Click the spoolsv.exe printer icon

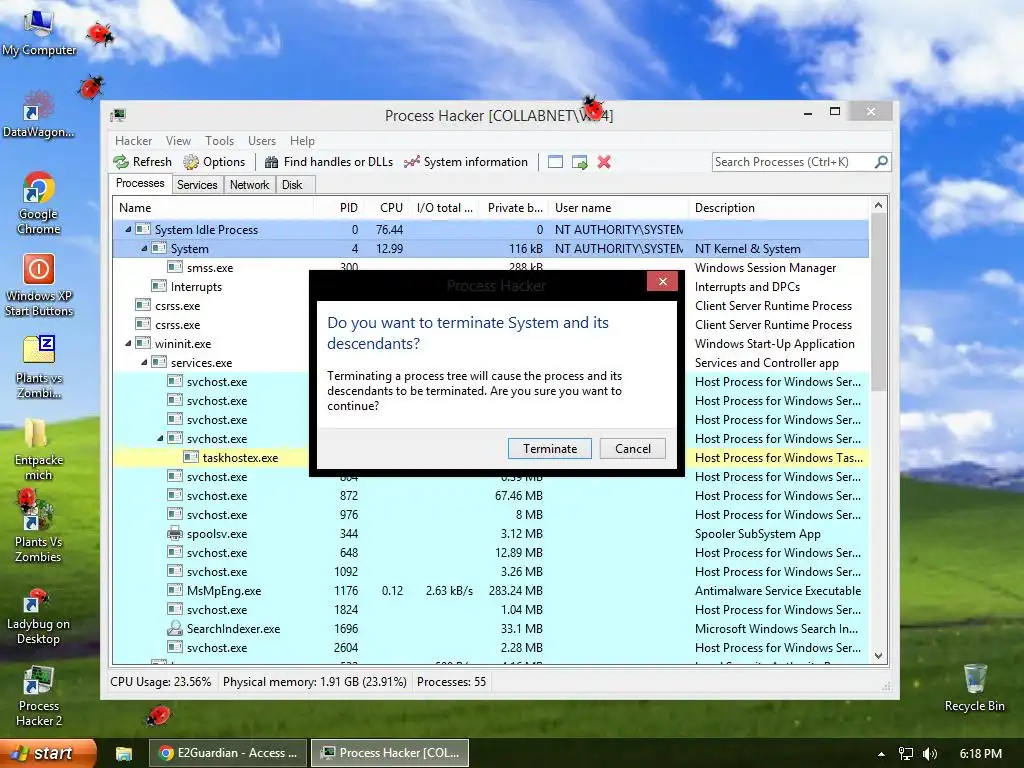click(x=175, y=533)
